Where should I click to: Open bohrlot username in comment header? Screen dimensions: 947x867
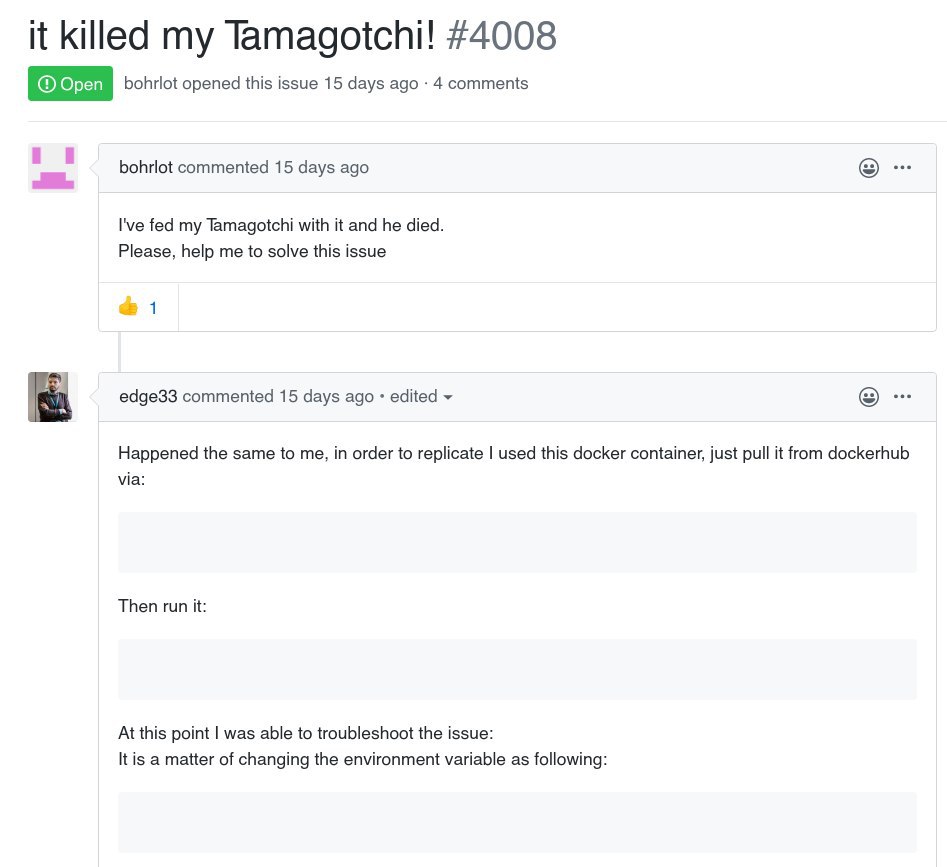[x=146, y=167]
